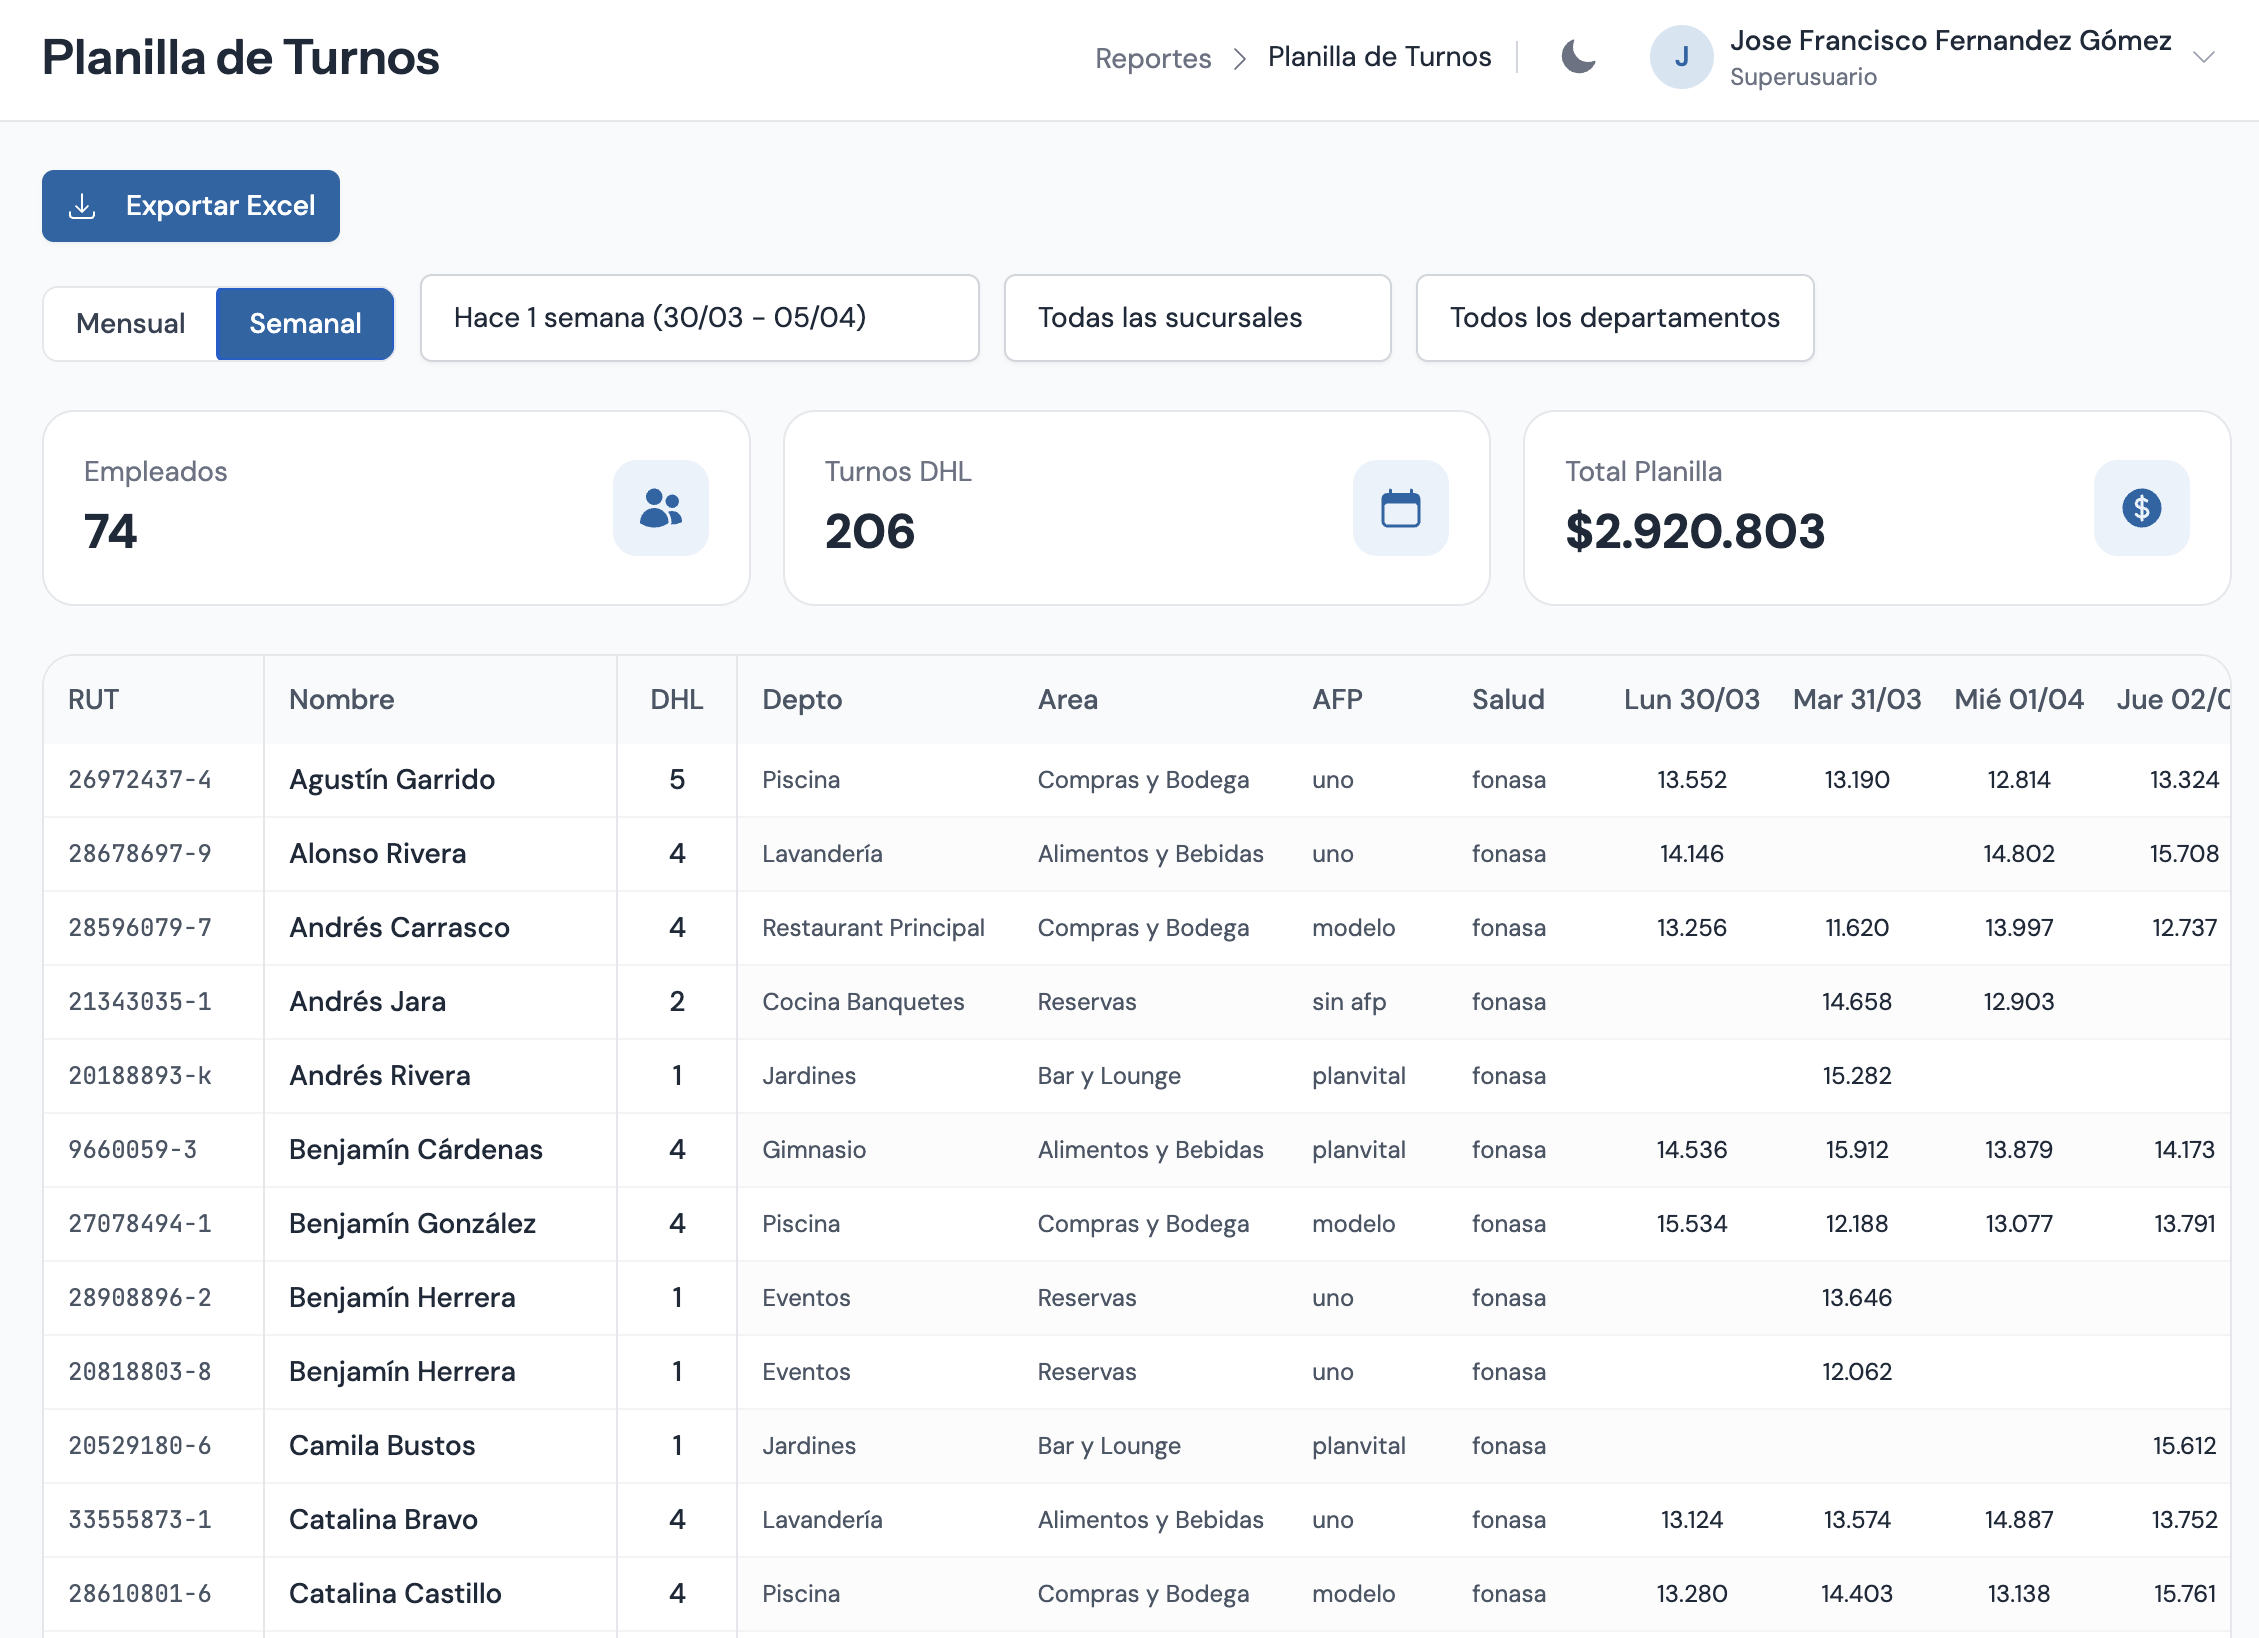Viewport: 2259px width, 1638px height.
Task: Toggle dark mode with the moon icon
Action: click(1578, 57)
